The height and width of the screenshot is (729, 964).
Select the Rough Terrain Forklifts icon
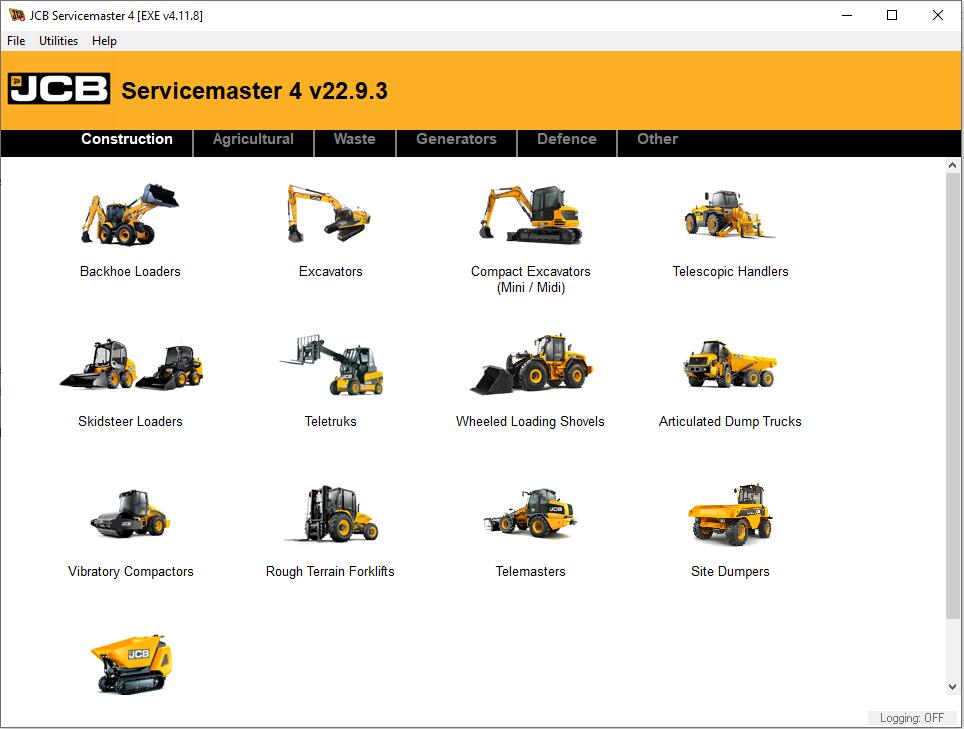point(332,513)
